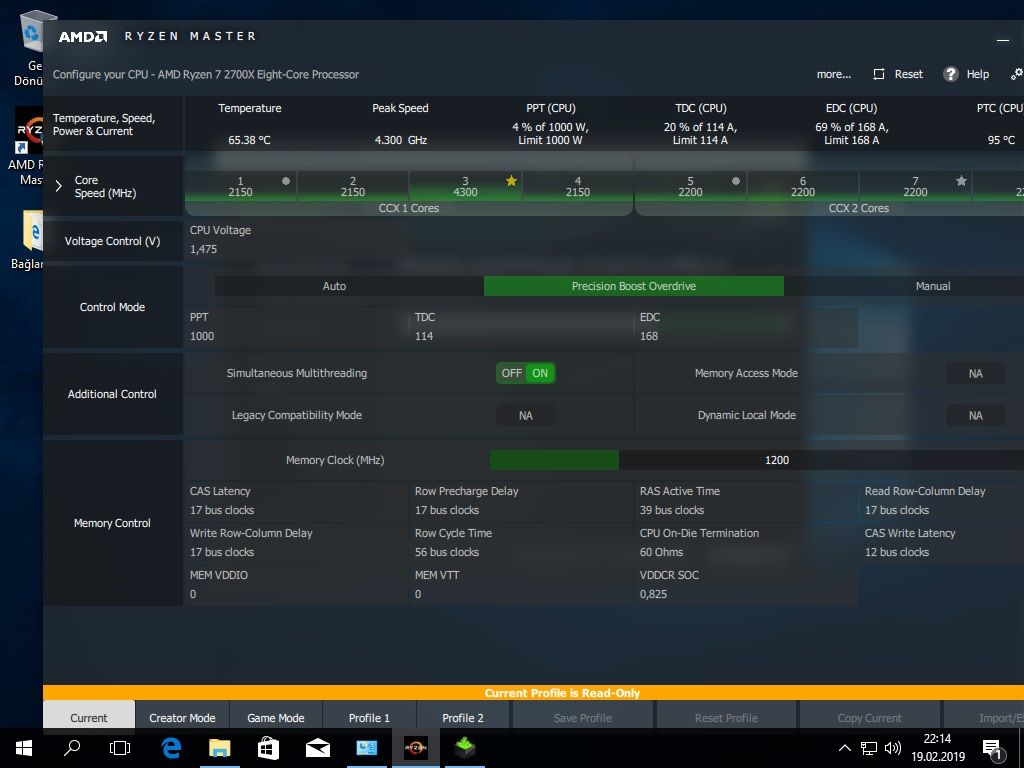Click Current Profile is Read-Only banner
The image size is (1024, 768).
[x=534, y=693]
